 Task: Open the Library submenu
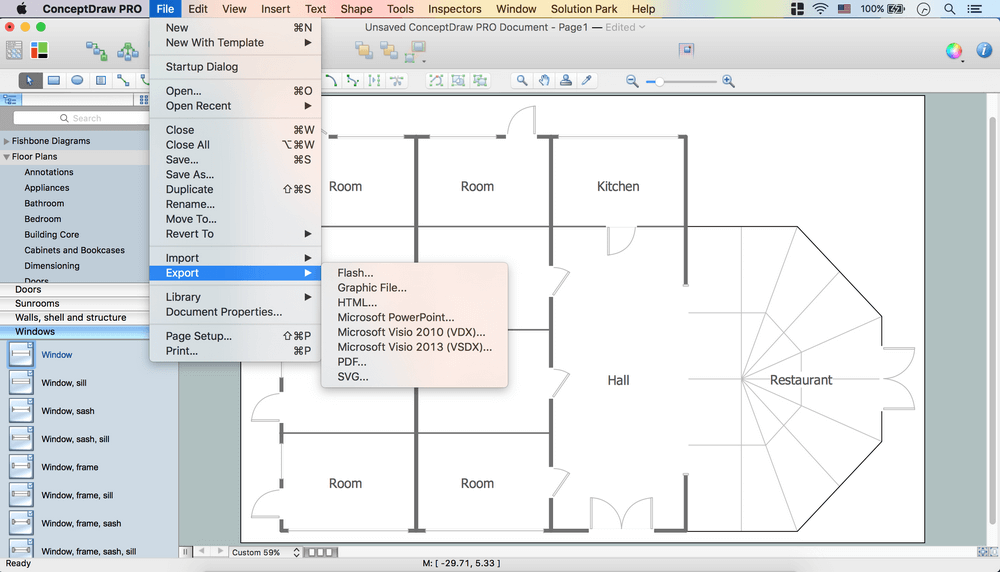pyautogui.click(x=235, y=297)
